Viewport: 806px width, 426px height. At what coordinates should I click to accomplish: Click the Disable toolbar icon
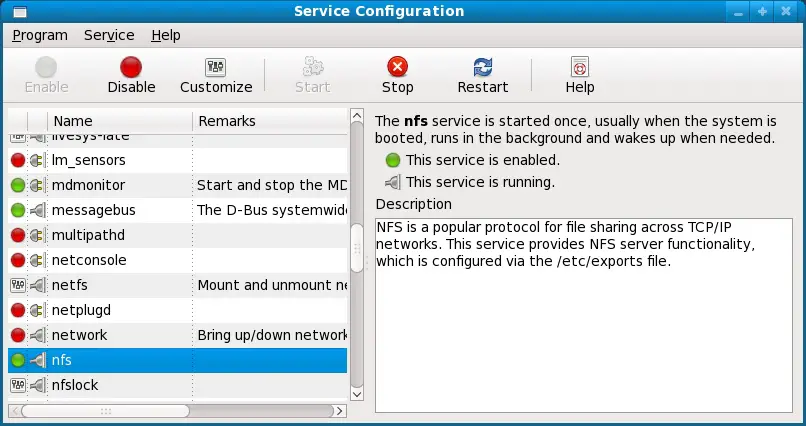tap(131, 67)
